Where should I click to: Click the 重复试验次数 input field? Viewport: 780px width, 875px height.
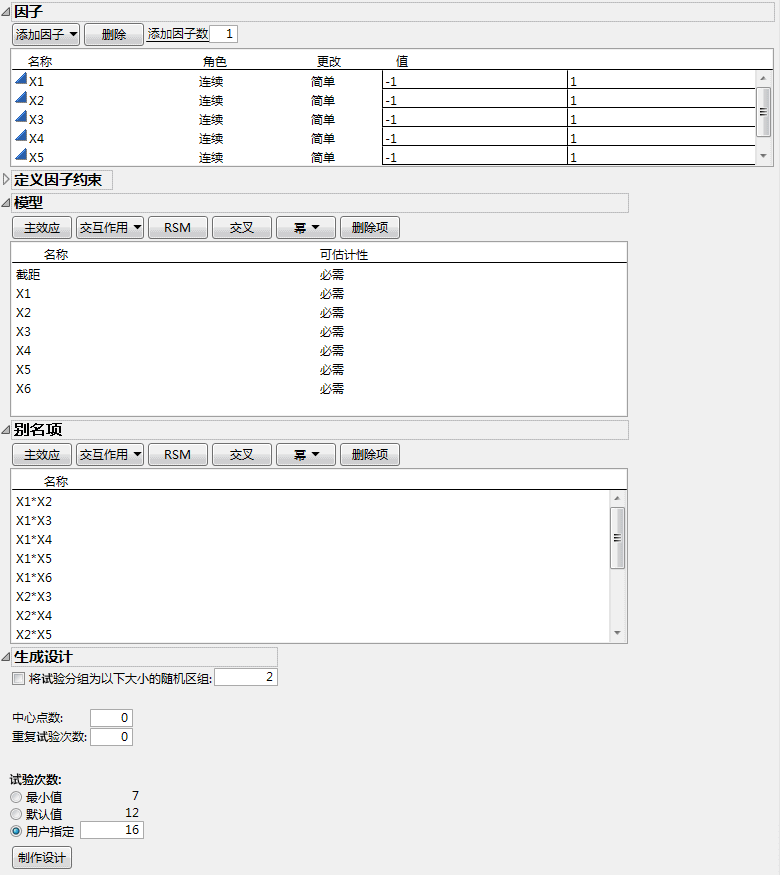[x=111, y=737]
